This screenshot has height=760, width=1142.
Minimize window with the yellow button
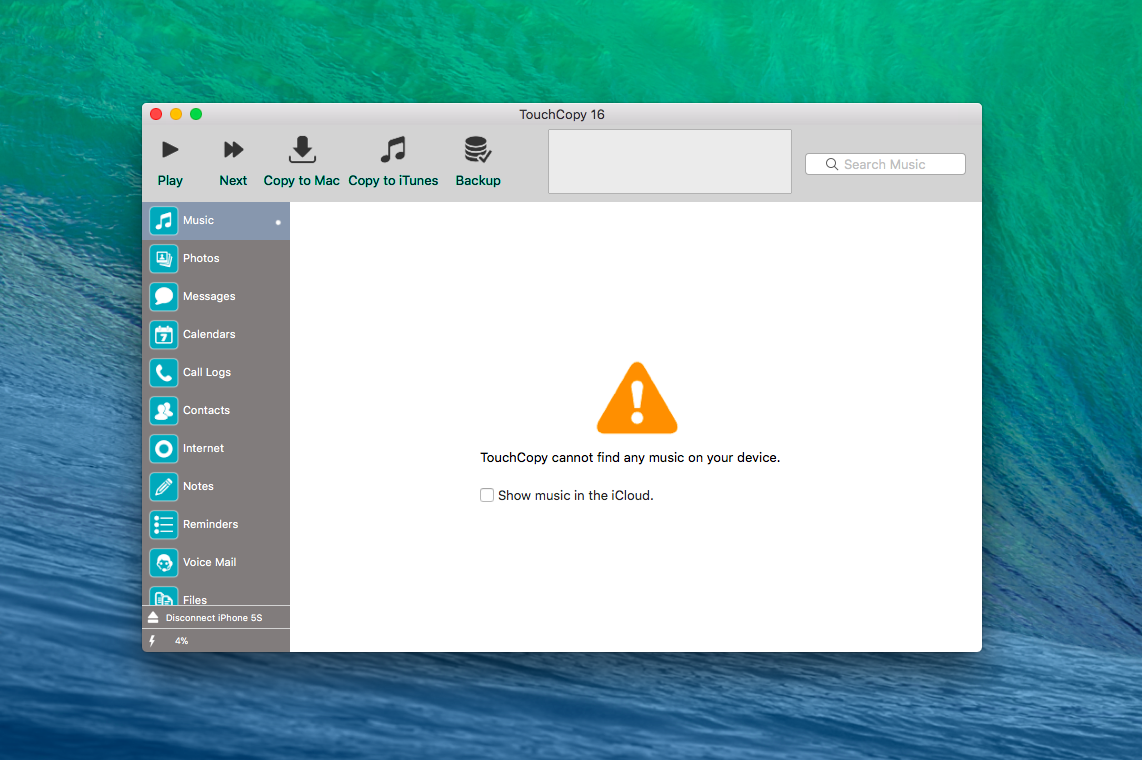pos(176,114)
